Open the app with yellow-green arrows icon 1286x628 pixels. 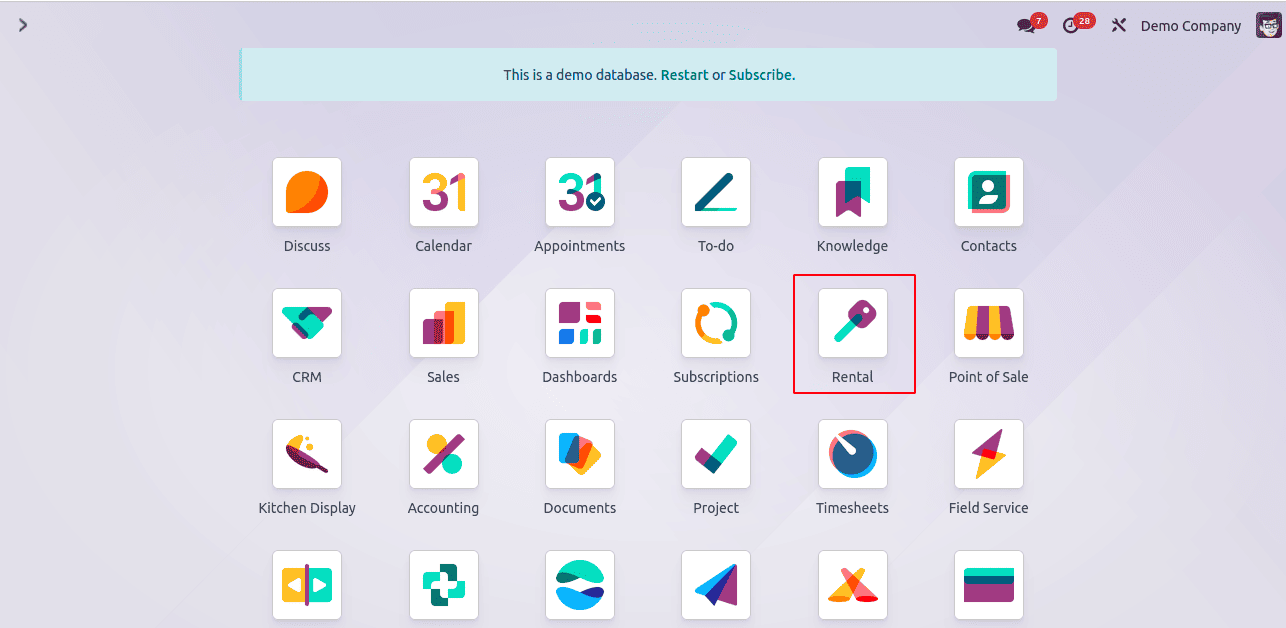(307, 585)
